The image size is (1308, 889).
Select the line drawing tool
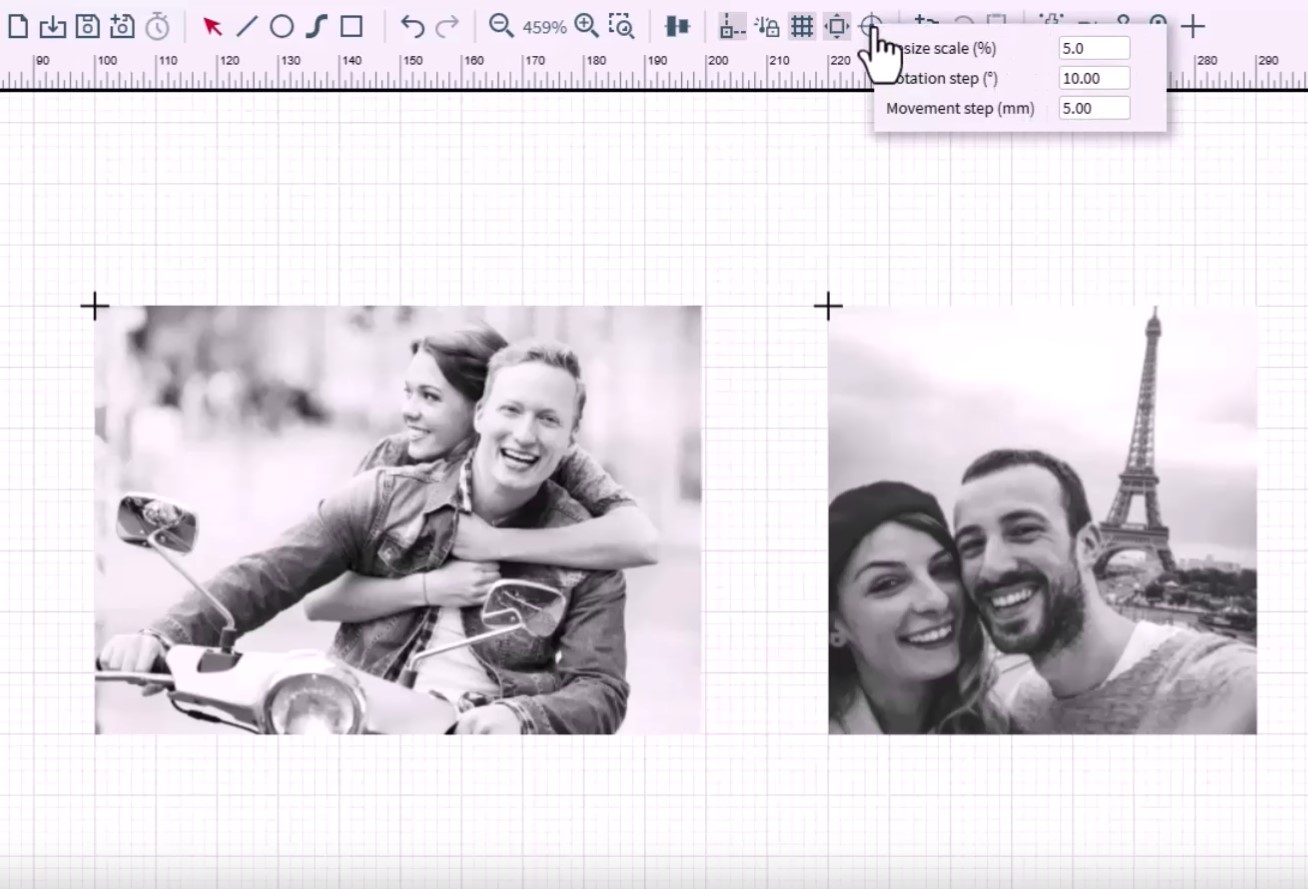pyautogui.click(x=247, y=26)
